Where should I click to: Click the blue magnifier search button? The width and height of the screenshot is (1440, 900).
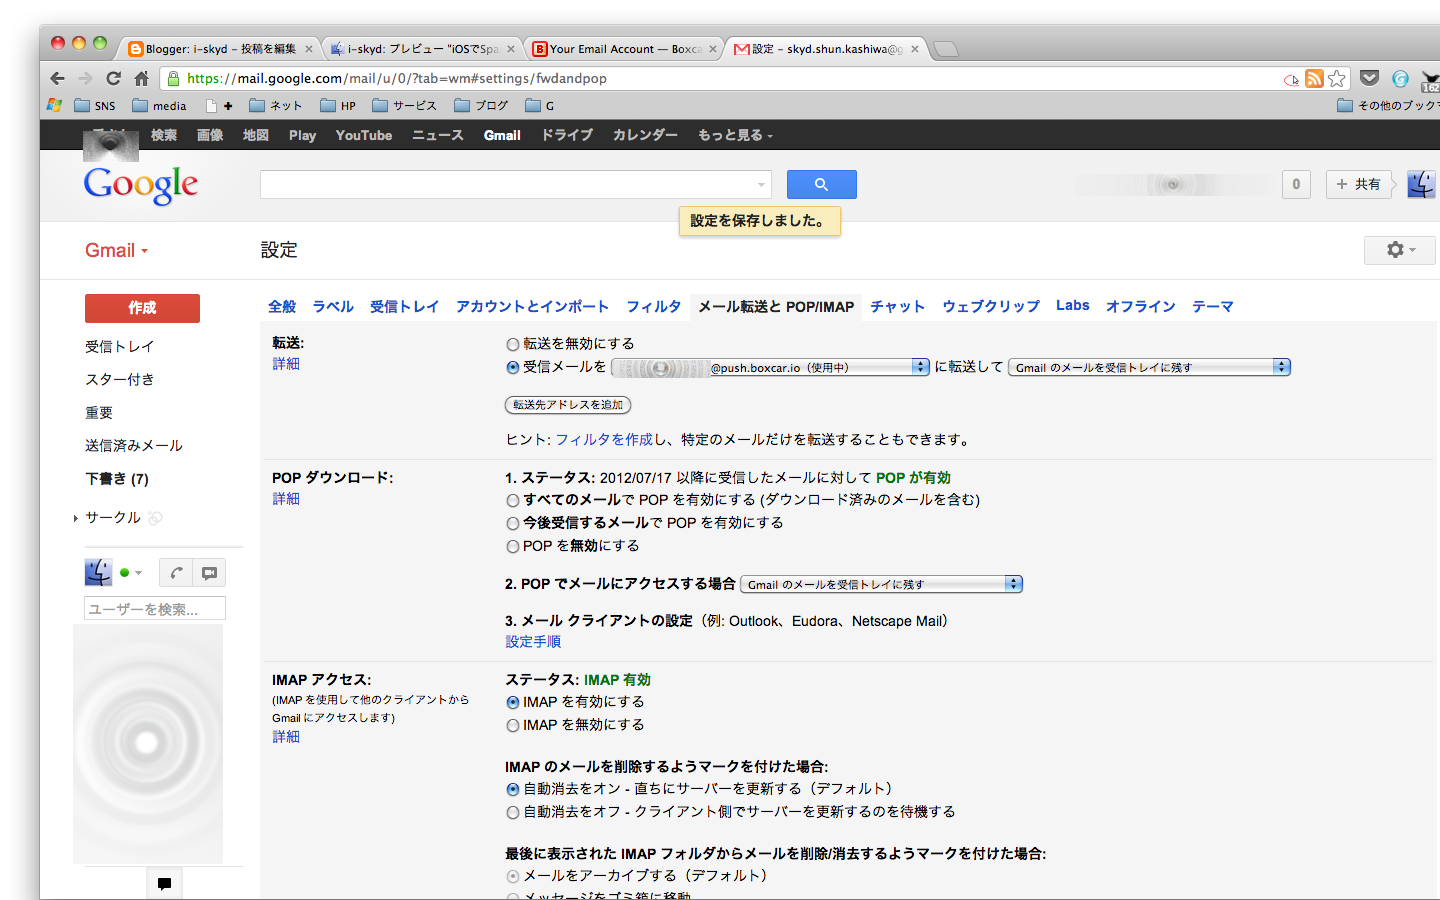[821, 184]
